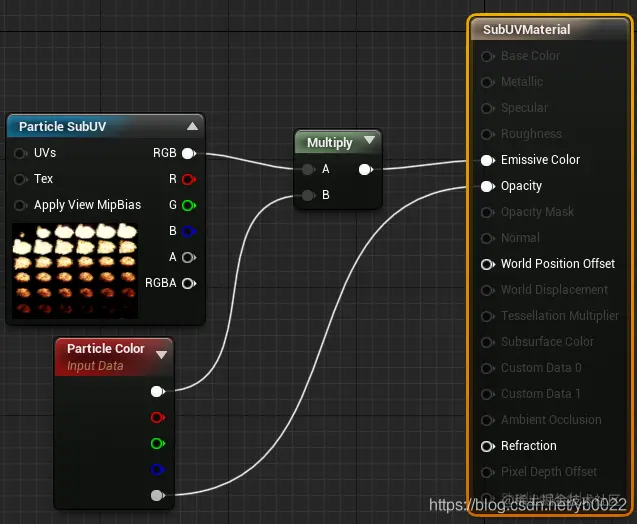This screenshot has width=637, height=524.
Task: Click the Opacity input pin on SubUVMaterial
Action: (488, 186)
